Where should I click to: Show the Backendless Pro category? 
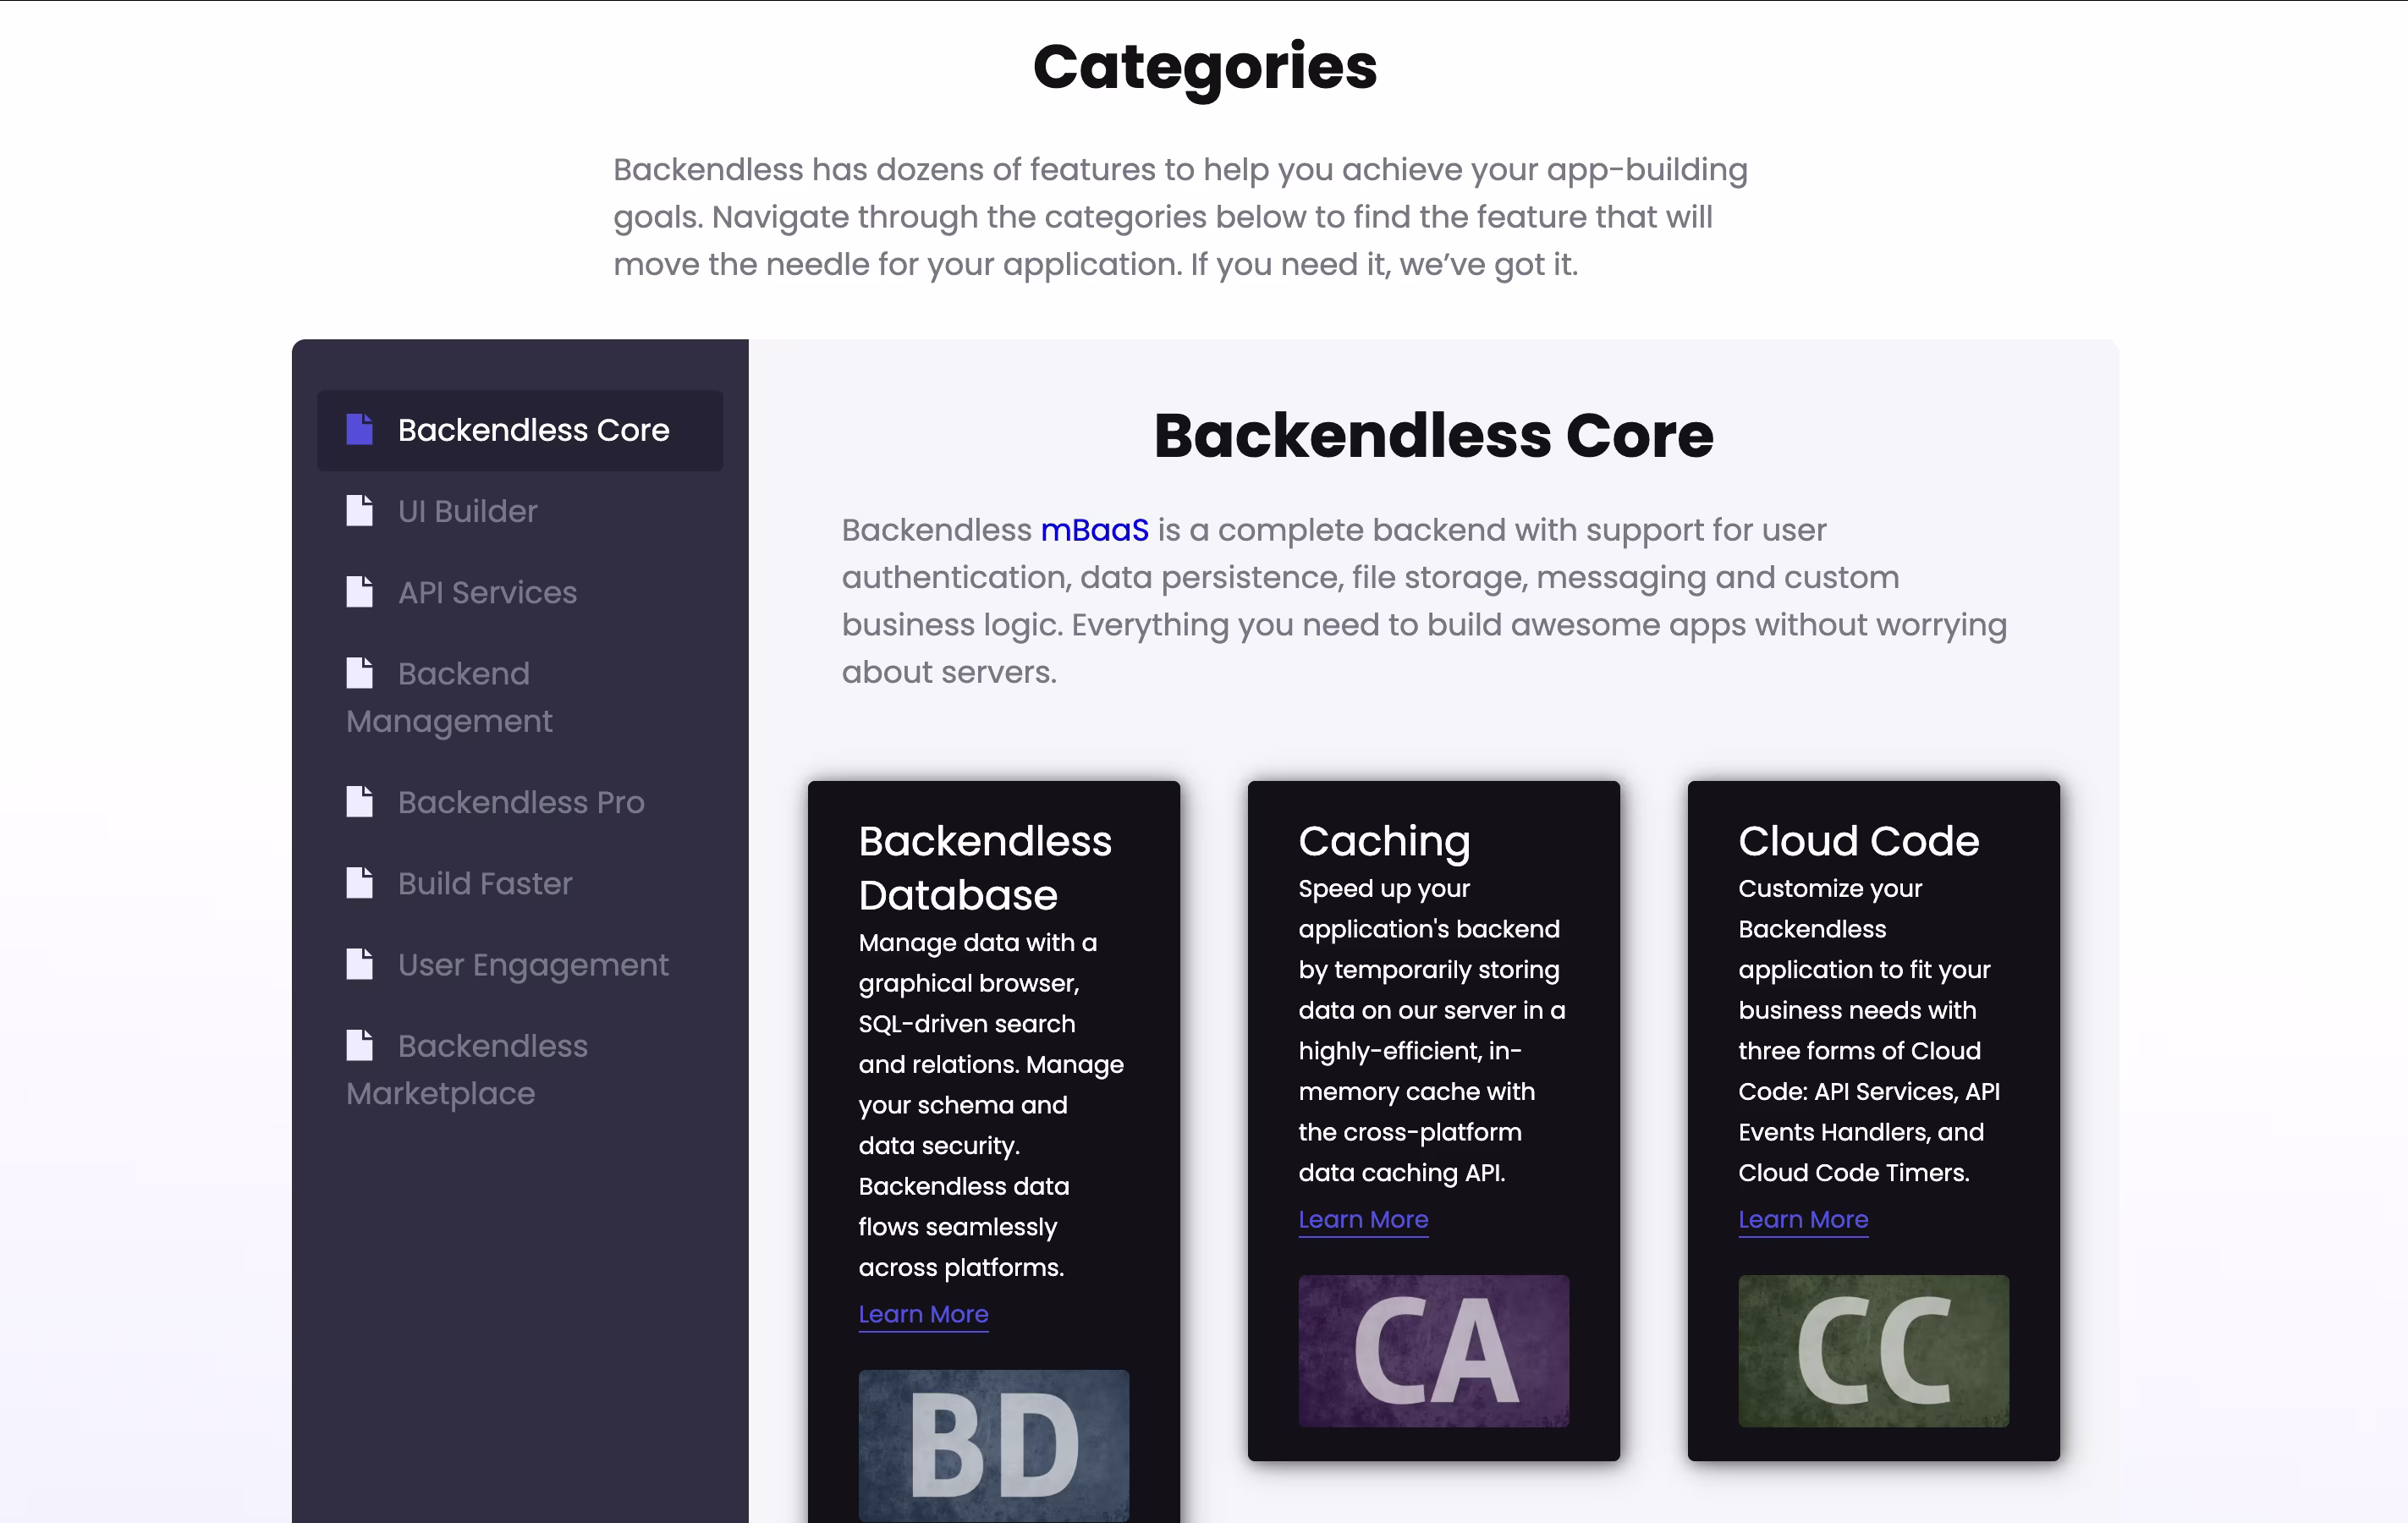click(x=520, y=802)
